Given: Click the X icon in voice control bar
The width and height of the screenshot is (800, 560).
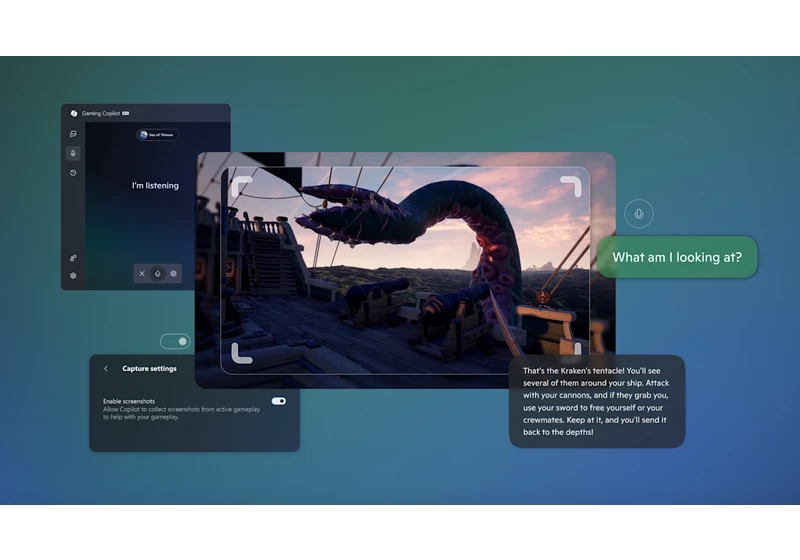Looking at the screenshot, I should tap(142, 273).
